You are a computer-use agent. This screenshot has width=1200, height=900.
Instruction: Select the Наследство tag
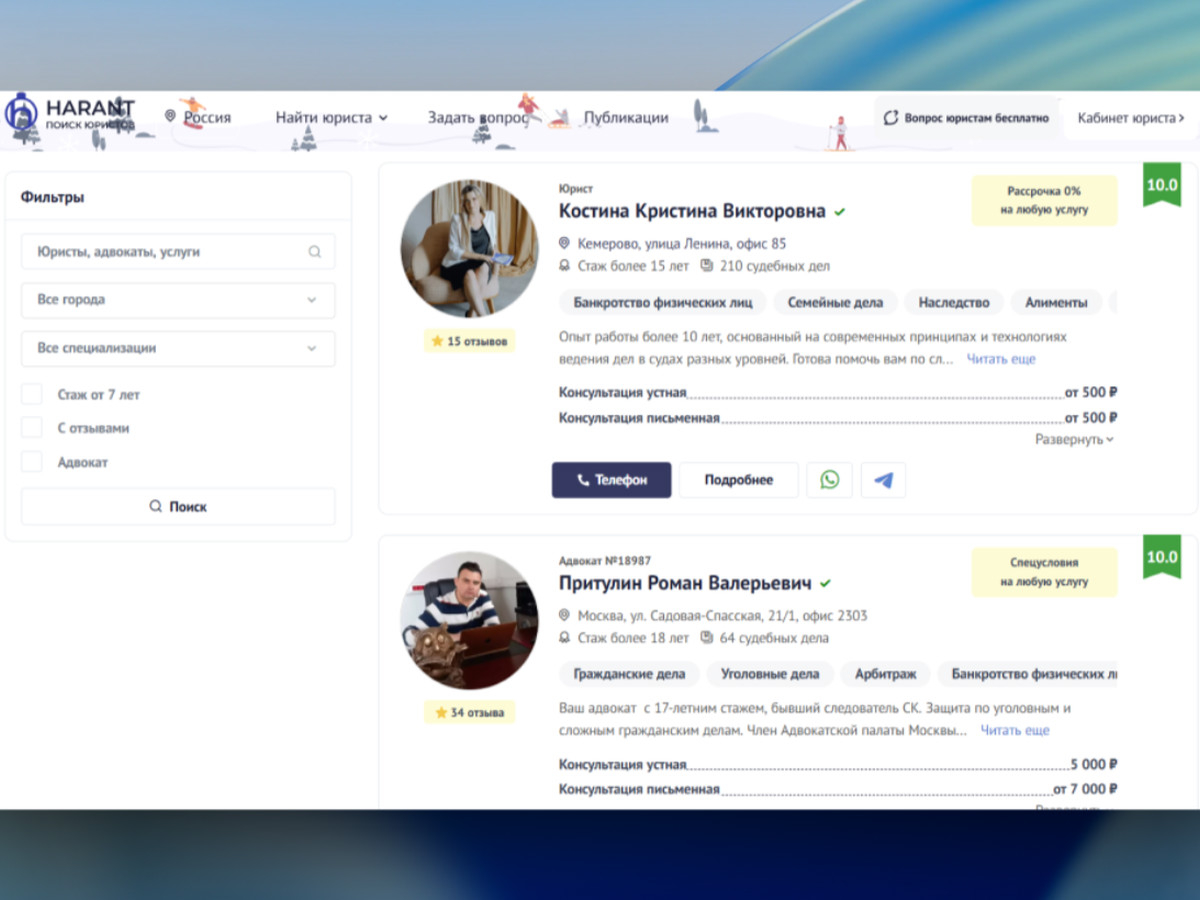tap(954, 302)
